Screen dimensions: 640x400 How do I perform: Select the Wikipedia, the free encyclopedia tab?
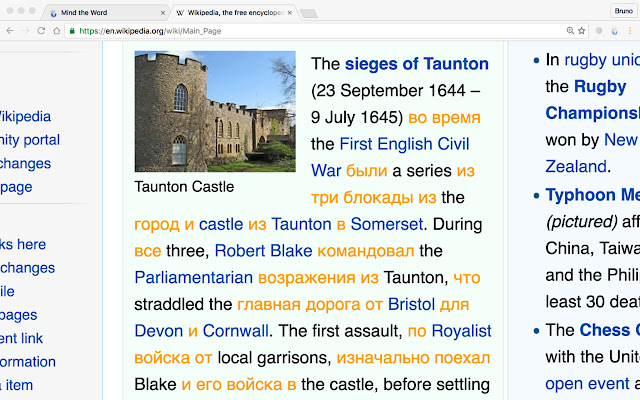pos(233,13)
